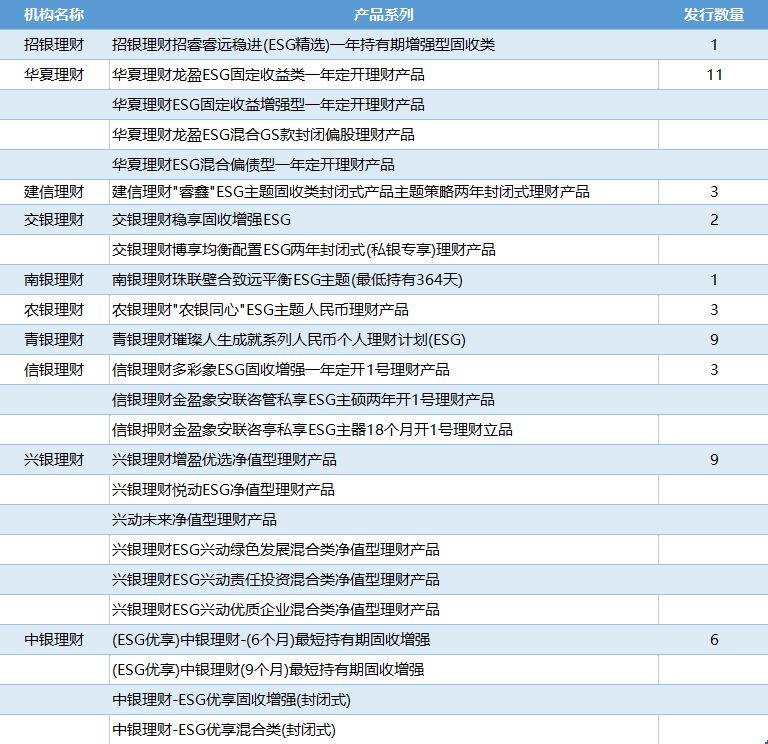768x744 pixels.
Task: Select the 信银理财 institution cell
Action: 54,369
